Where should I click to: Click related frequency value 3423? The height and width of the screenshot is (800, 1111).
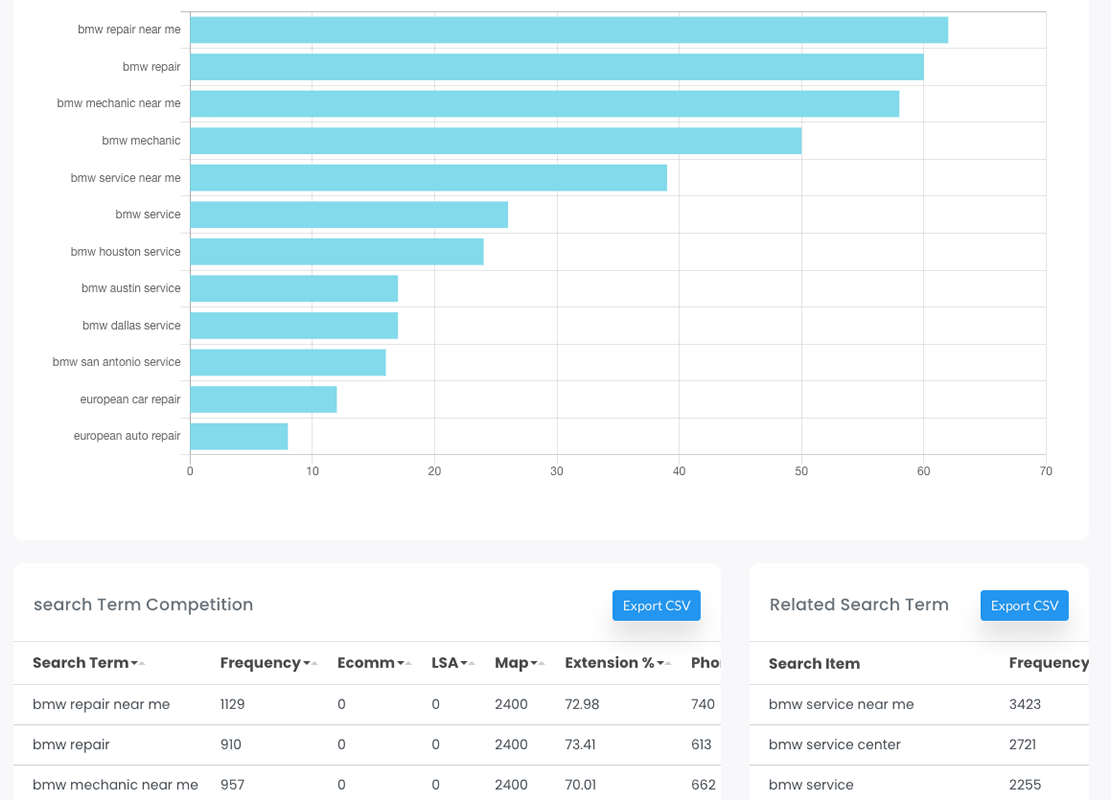pos(1025,704)
